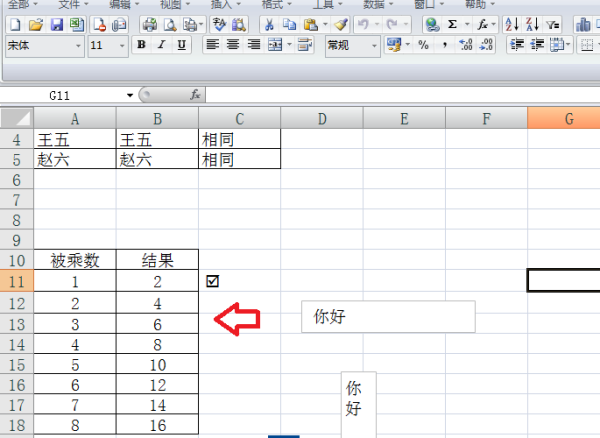Open the 视图 menu

175,4
